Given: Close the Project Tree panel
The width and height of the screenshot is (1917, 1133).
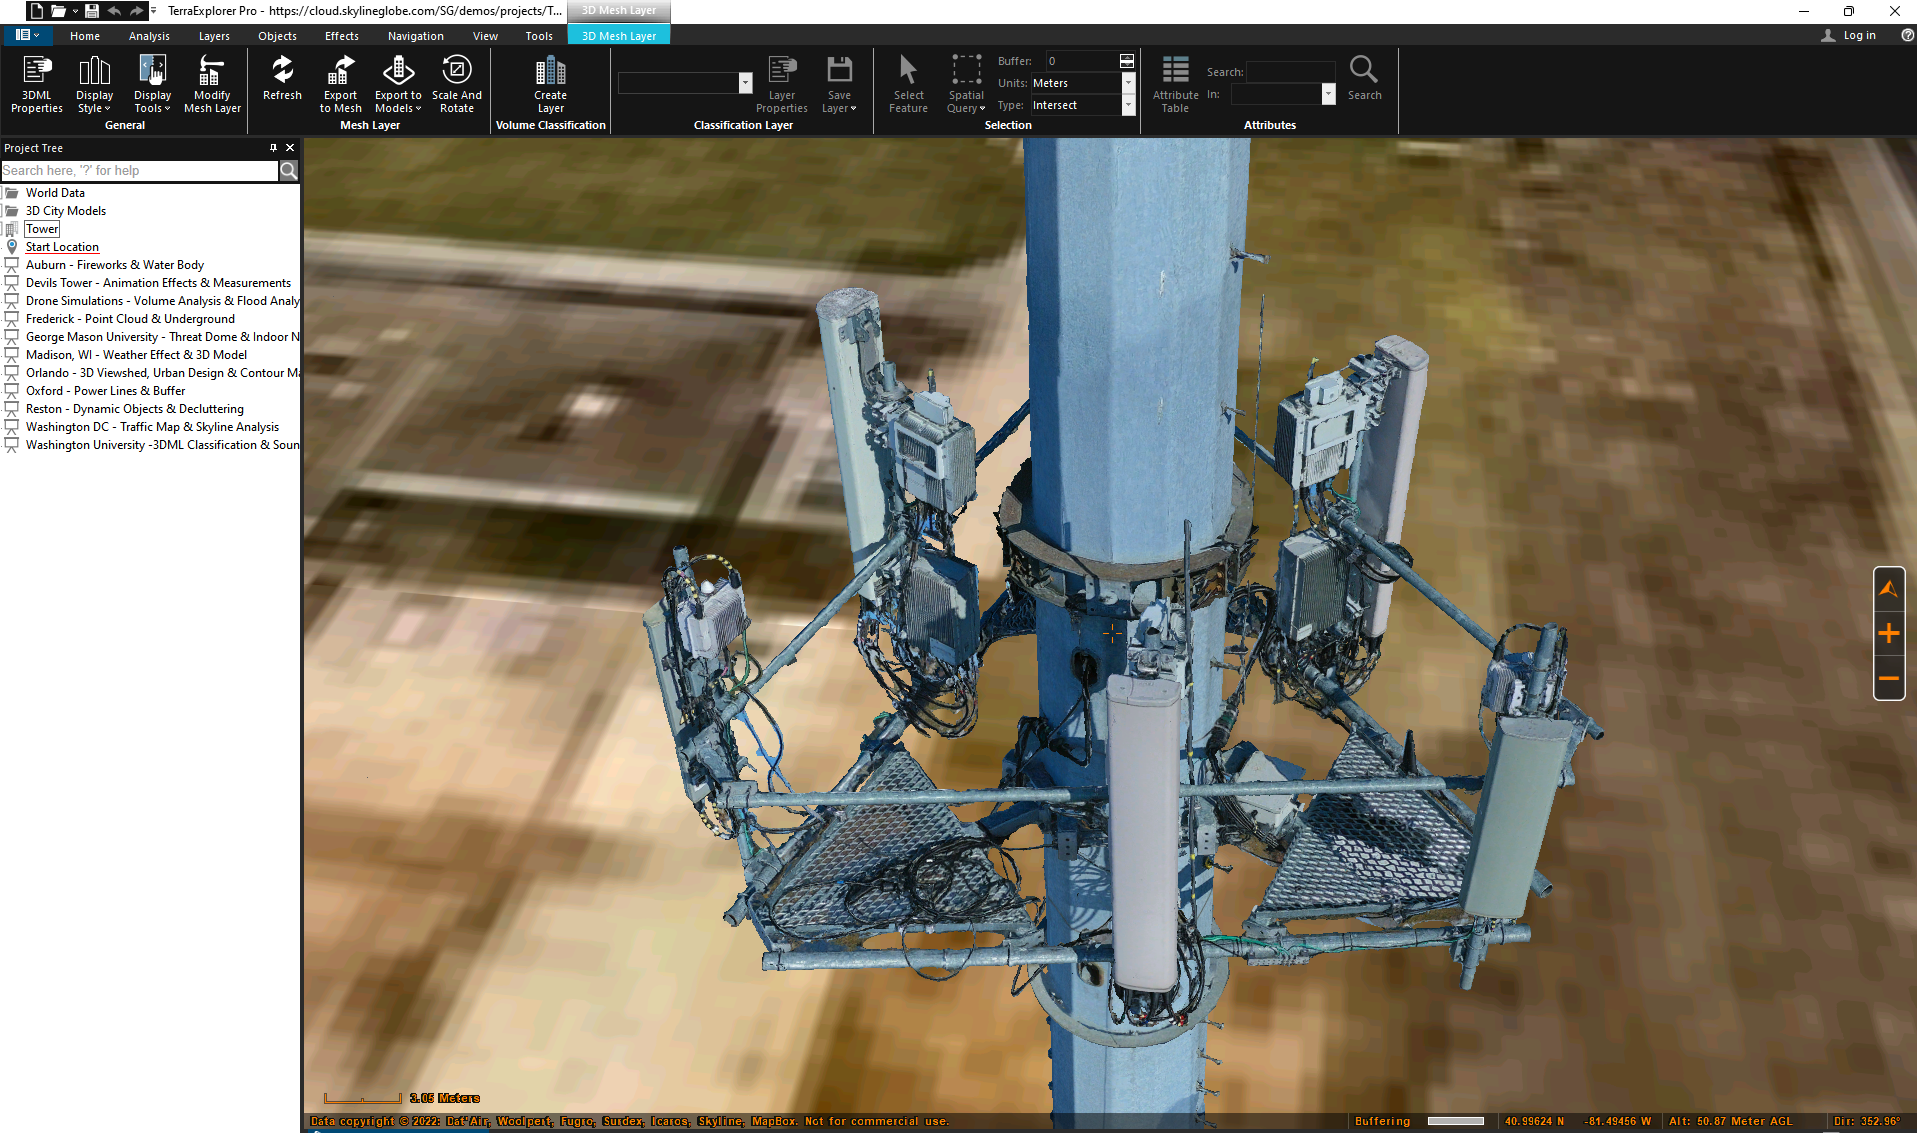Looking at the screenshot, I should tap(290, 148).
